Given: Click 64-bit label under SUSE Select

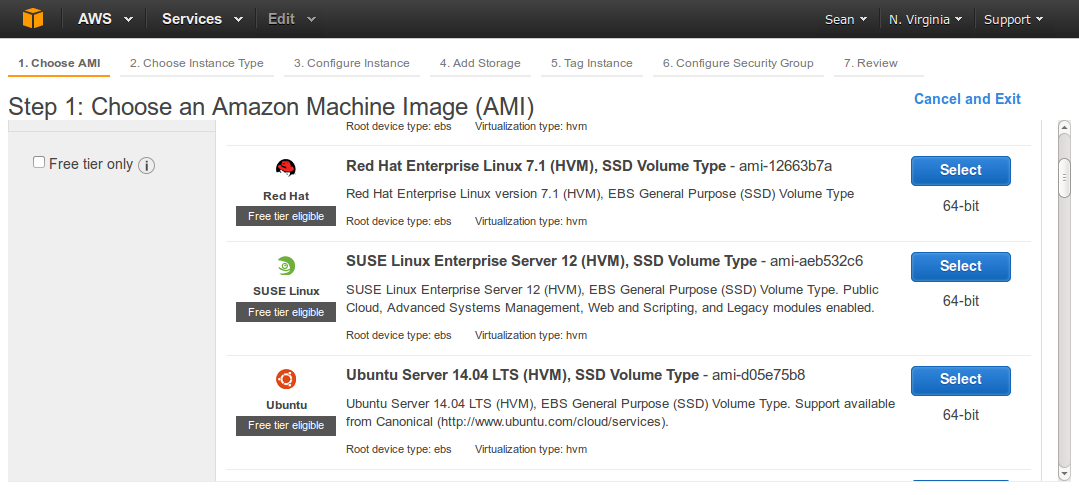Looking at the screenshot, I should (x=961, y=301).
